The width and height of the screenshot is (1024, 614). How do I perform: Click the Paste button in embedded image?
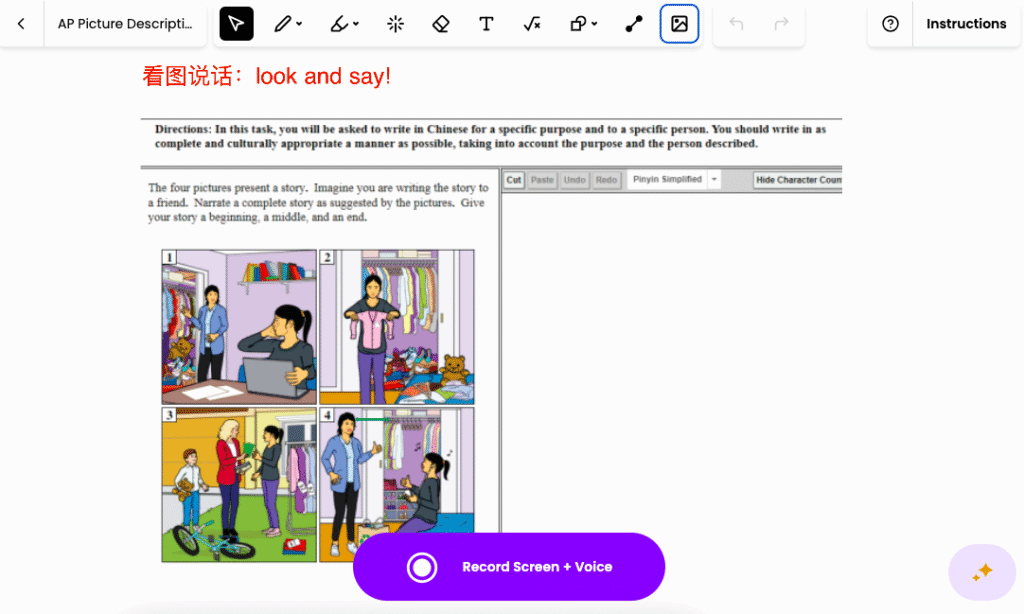[542, 180]
